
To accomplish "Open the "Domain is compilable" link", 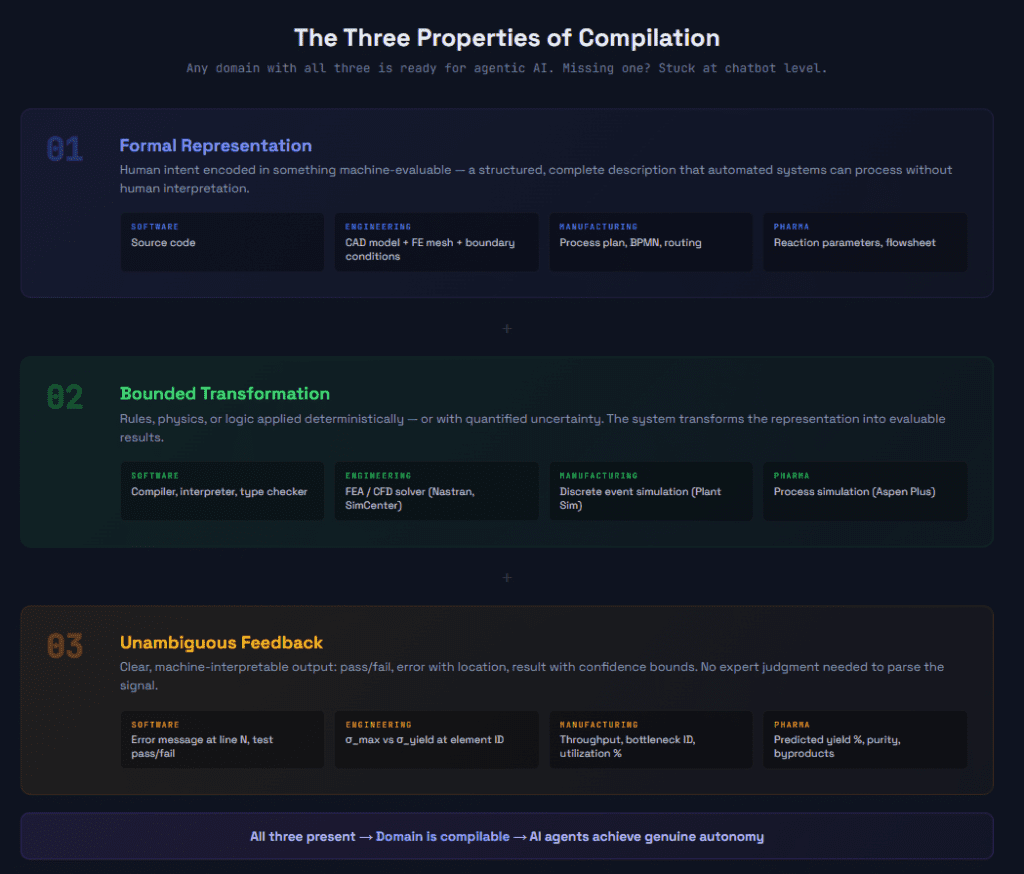I will point(443,836).
